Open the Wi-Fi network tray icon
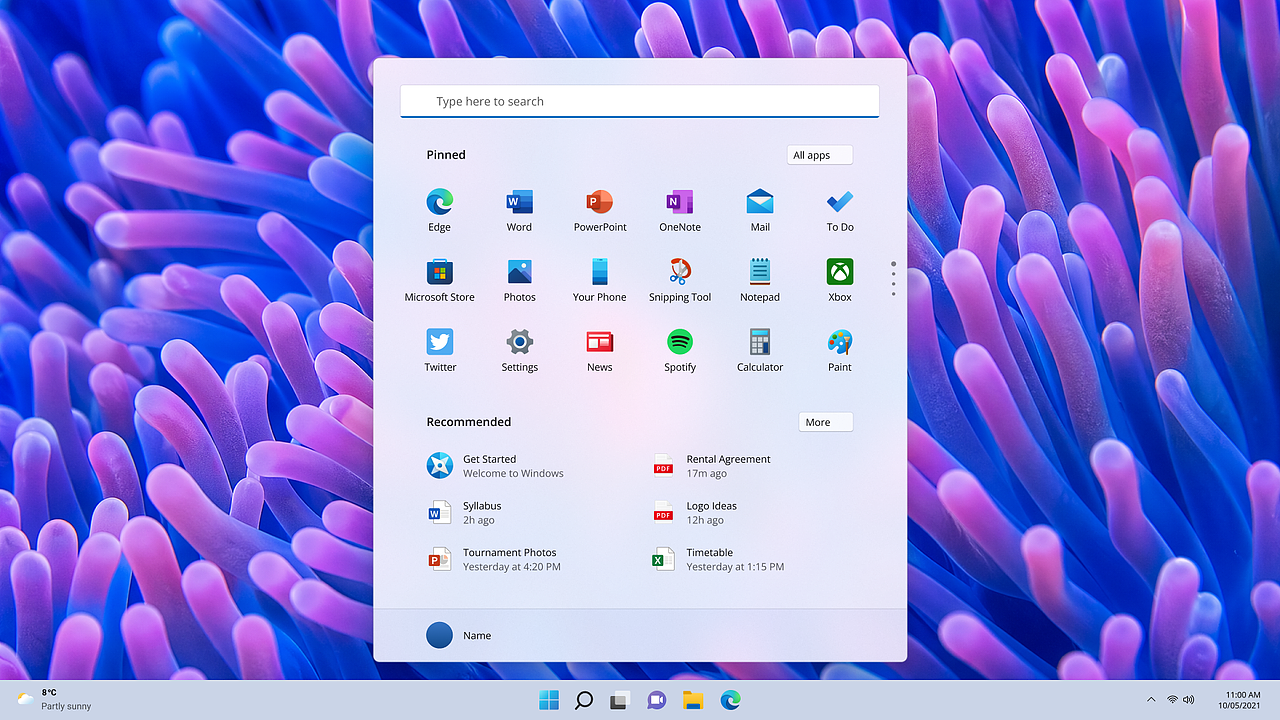 (x=1172, y=700)
